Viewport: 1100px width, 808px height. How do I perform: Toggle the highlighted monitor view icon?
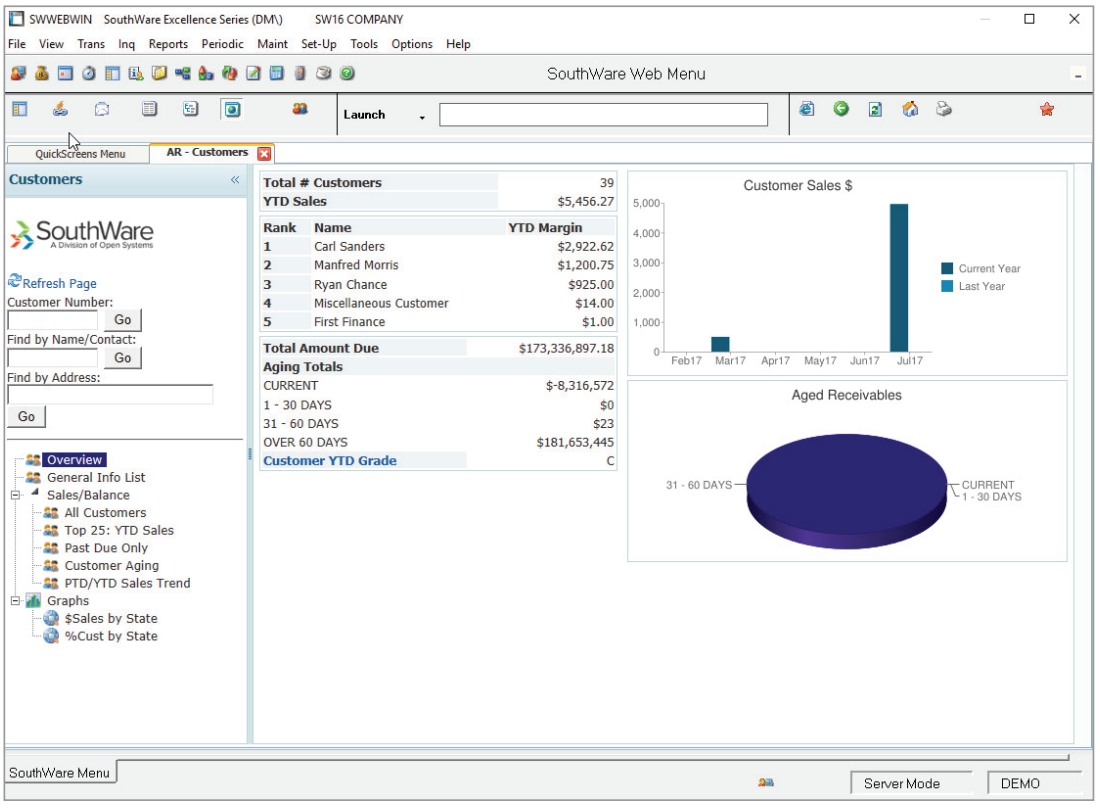230,110
